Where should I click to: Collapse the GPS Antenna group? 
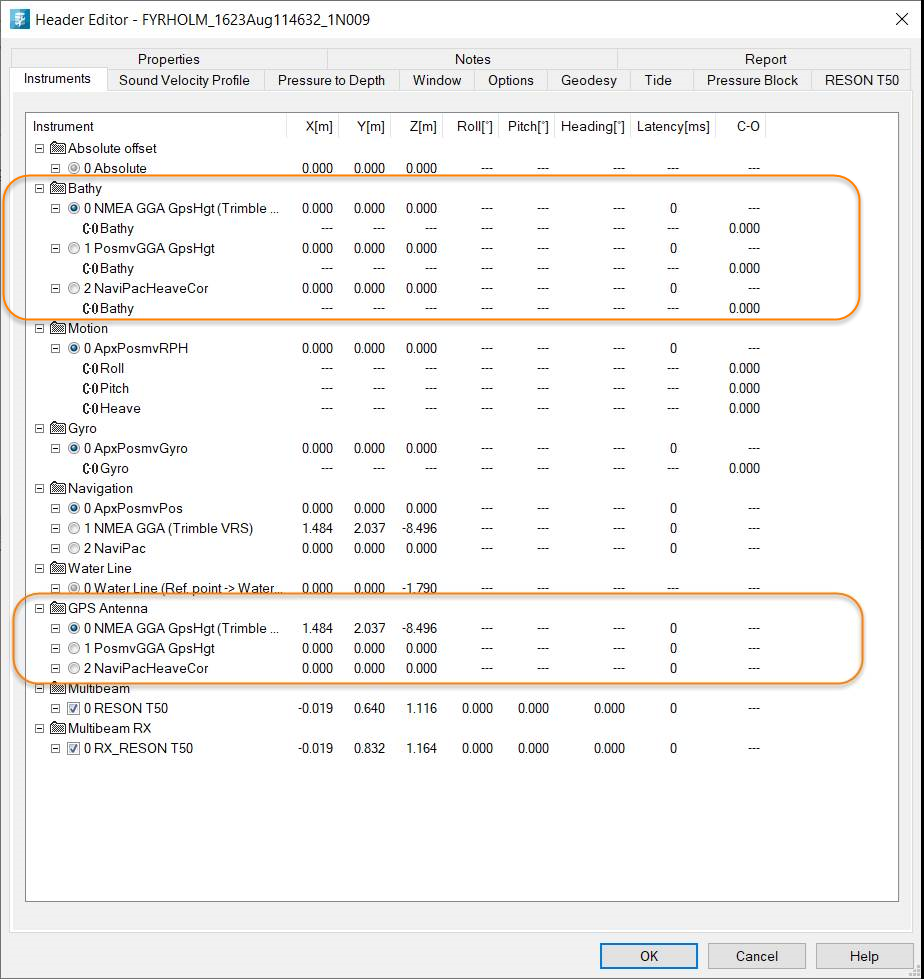pos(39,608)
